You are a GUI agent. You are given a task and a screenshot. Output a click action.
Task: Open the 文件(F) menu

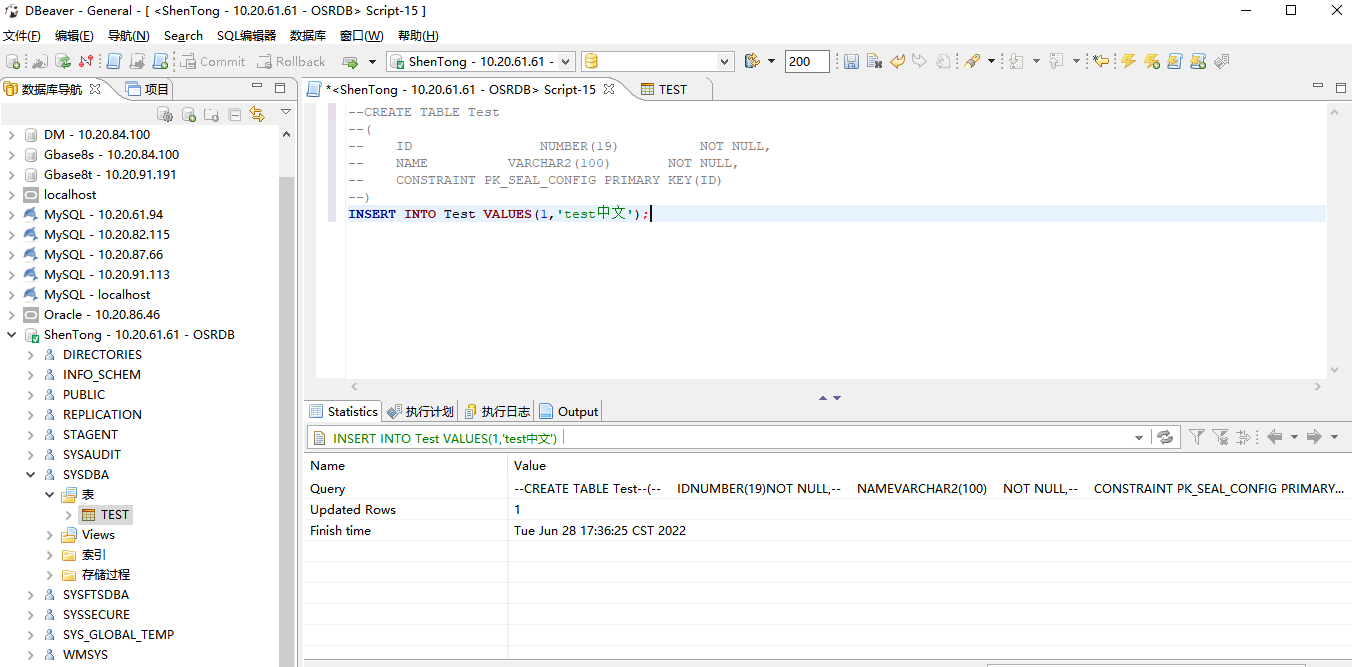click(x=22, y=35)
